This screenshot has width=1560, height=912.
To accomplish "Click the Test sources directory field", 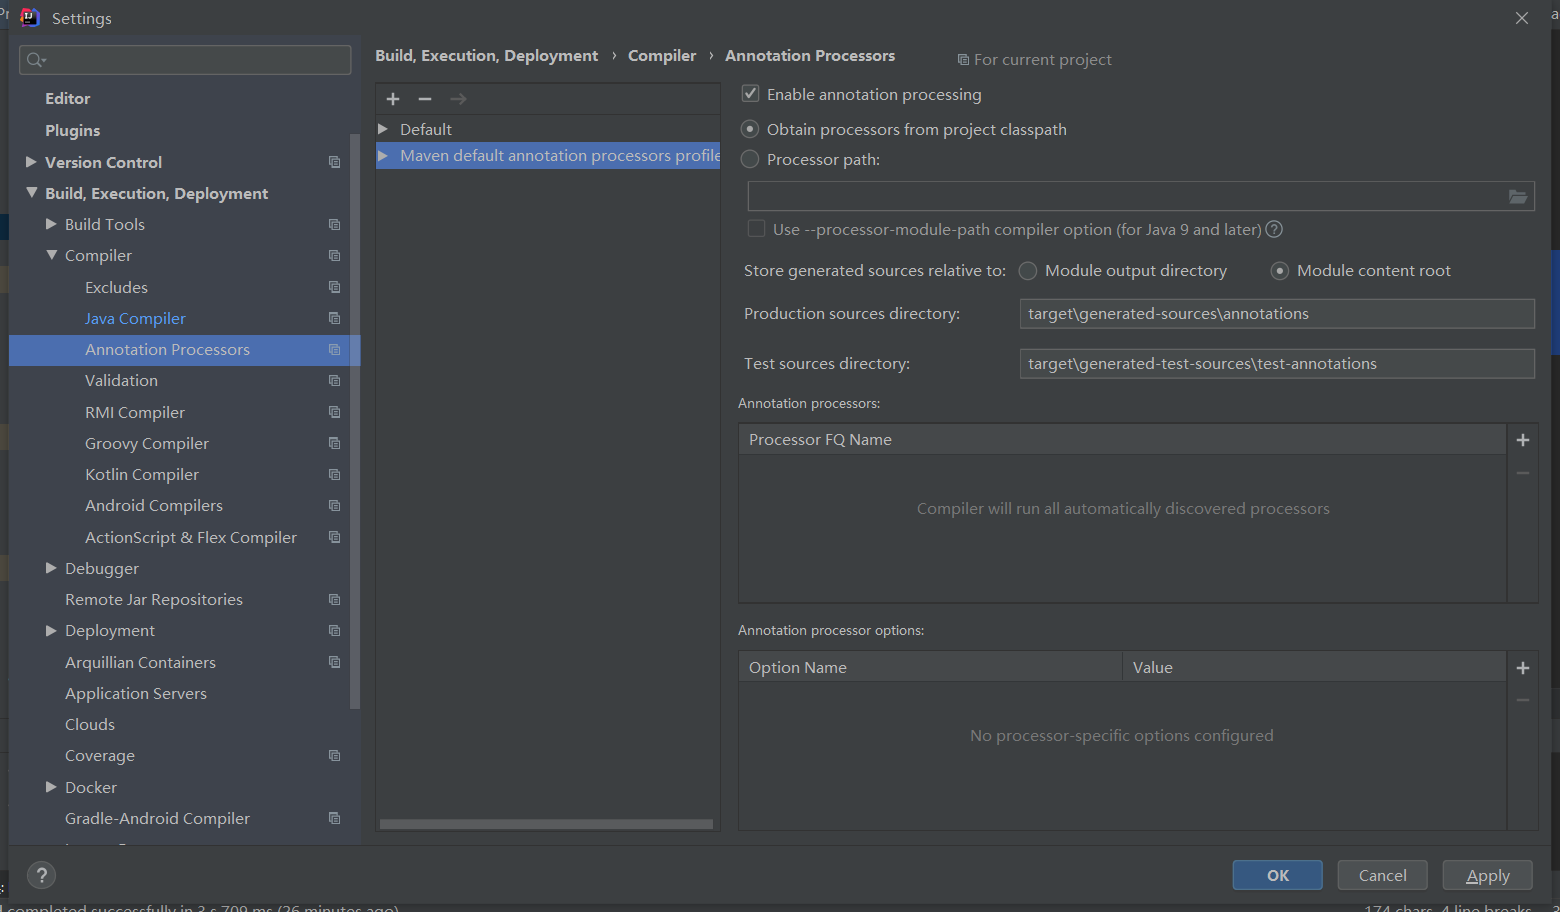I will (x=1277, y=364).
